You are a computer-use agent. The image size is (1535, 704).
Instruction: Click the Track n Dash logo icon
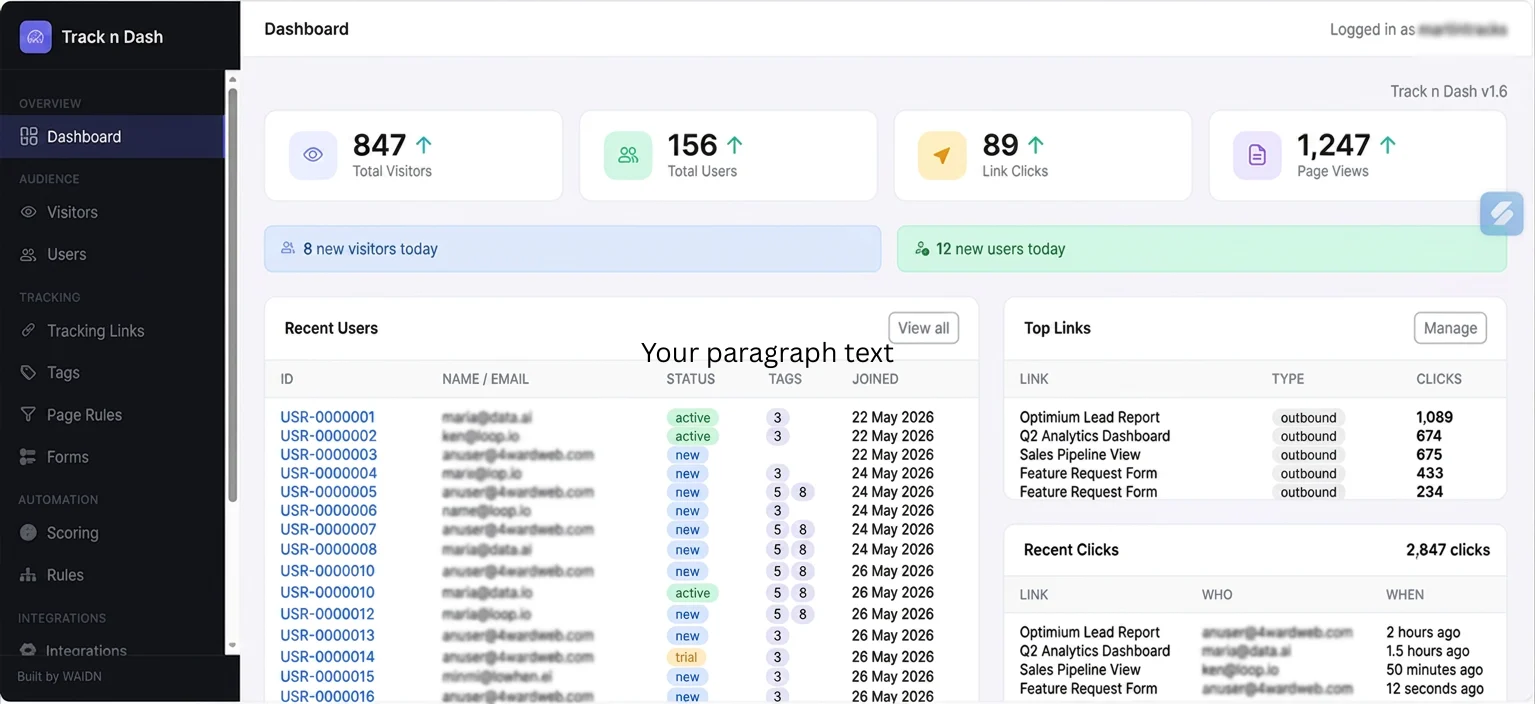pos(35,37)
